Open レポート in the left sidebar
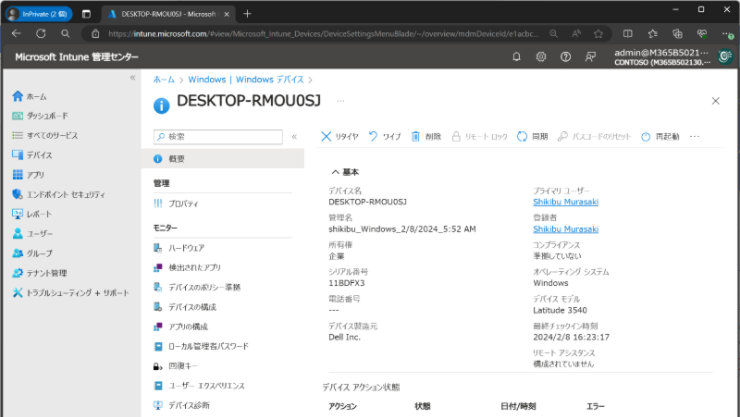 click(32, 214)
